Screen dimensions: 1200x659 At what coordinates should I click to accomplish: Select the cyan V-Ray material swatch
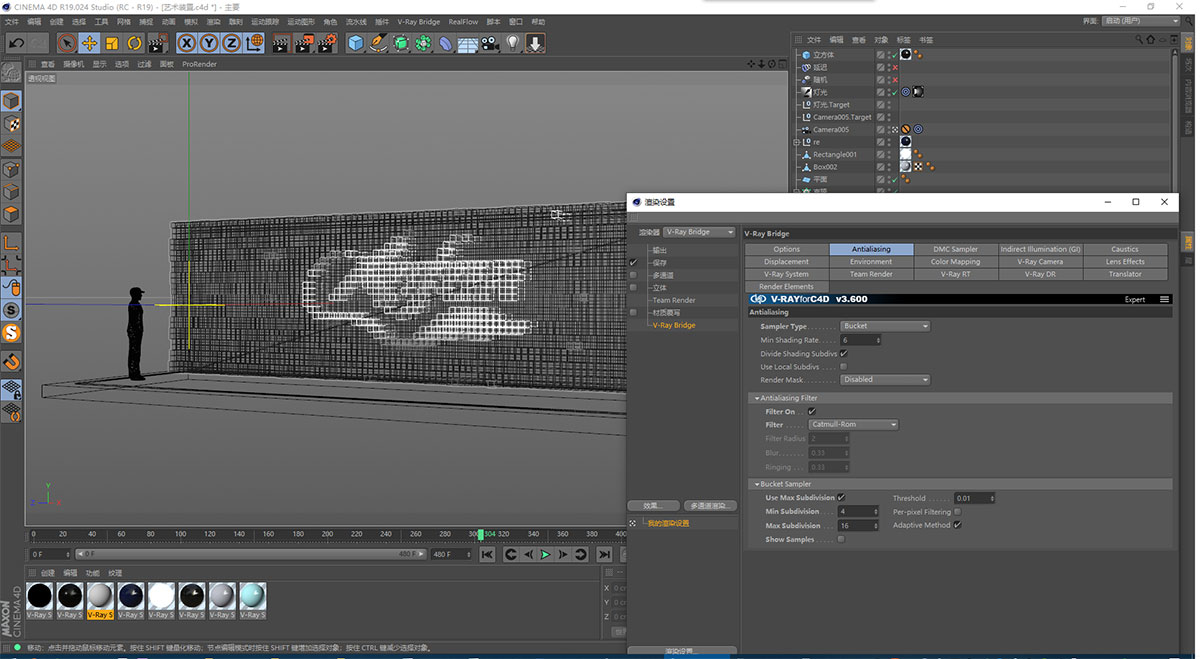[252, 597]
